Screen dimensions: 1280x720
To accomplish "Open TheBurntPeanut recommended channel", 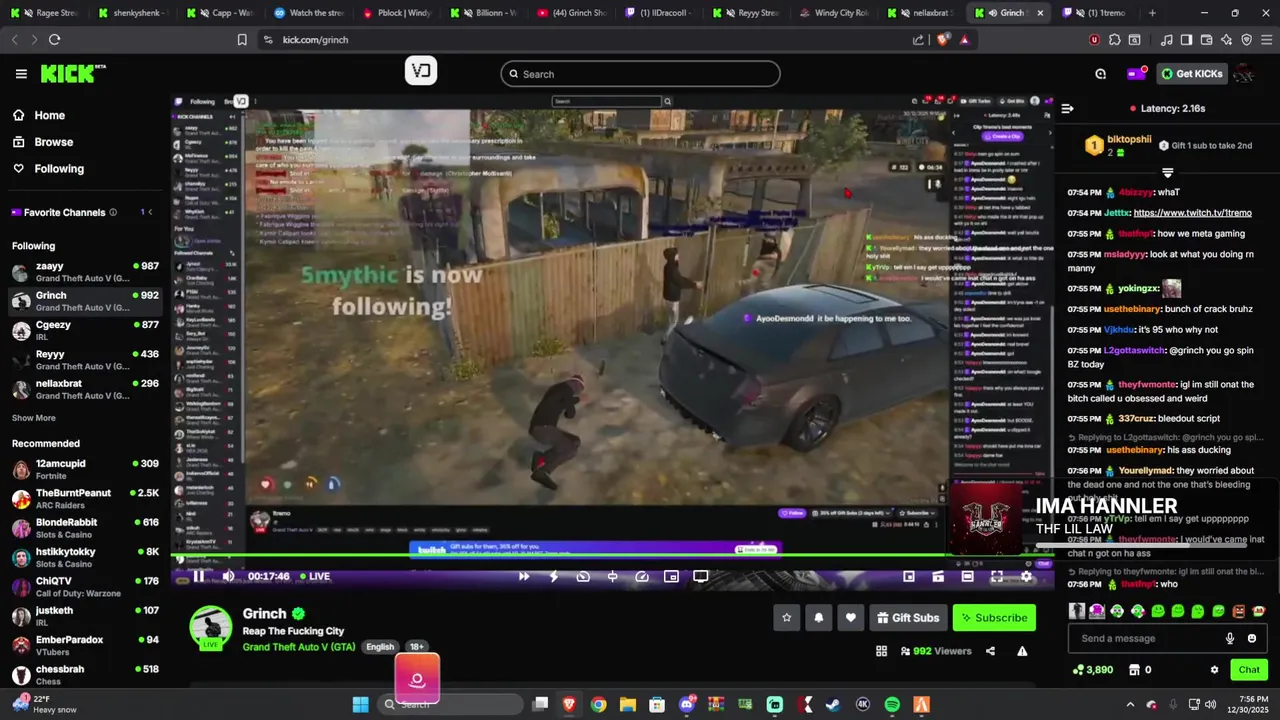I will coord(85,499).
